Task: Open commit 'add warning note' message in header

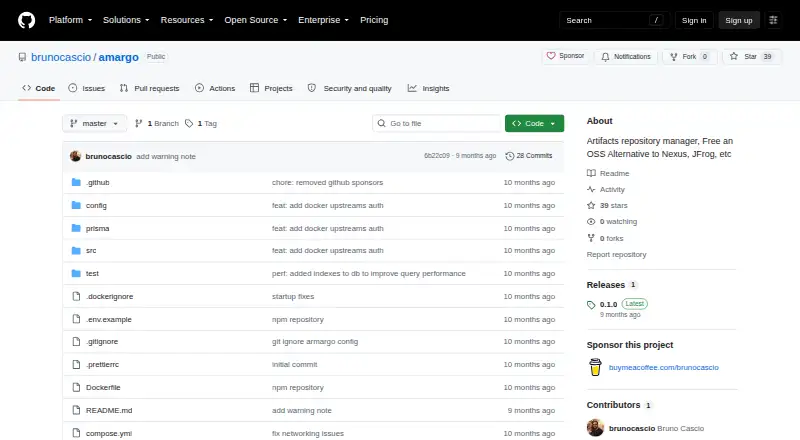Action: [166, 156]
